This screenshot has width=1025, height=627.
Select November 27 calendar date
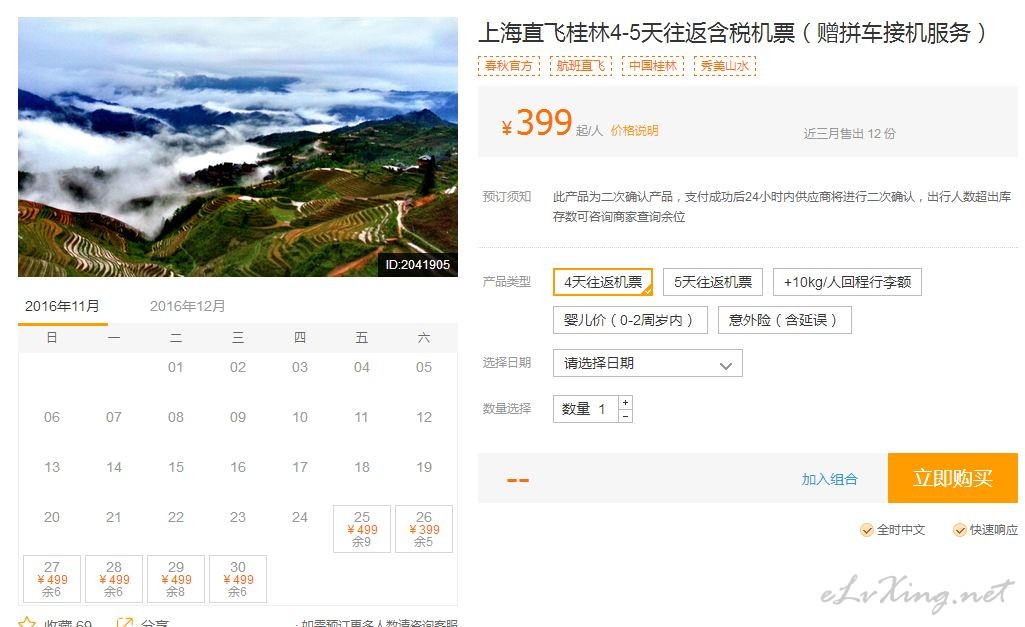tap(52, 579)
